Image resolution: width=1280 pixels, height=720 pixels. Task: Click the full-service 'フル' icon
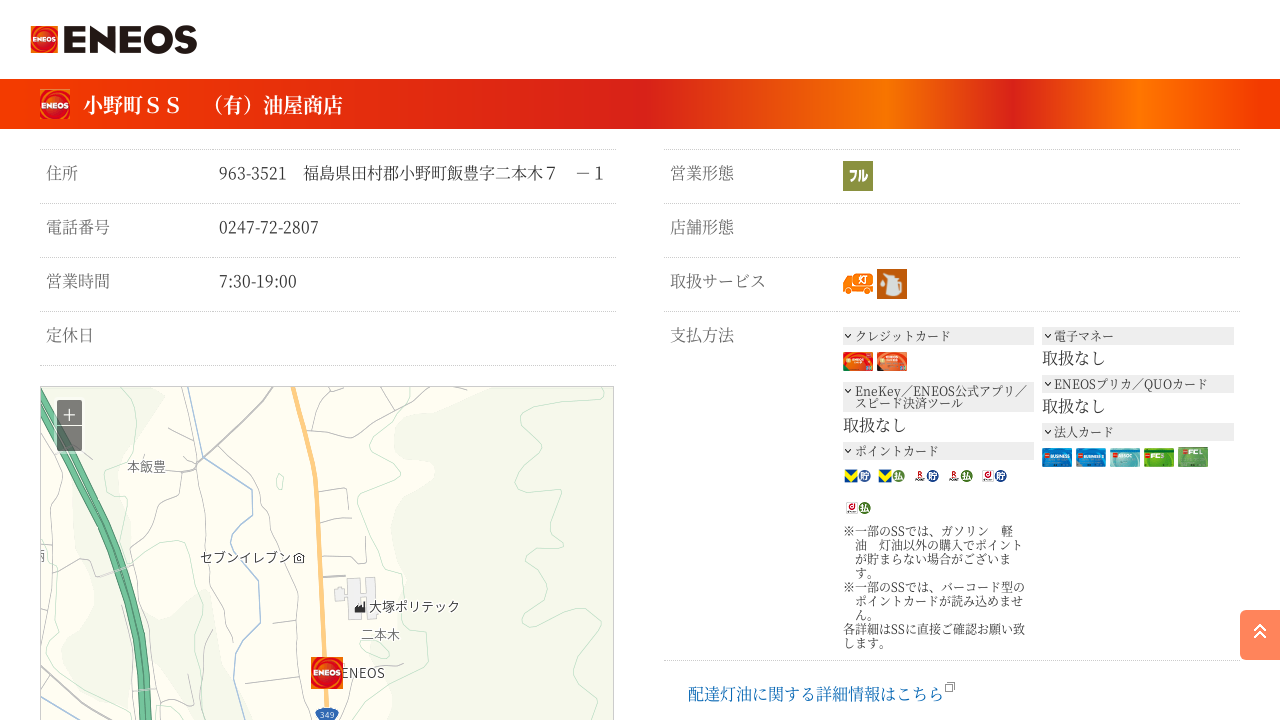click(858, 176)
